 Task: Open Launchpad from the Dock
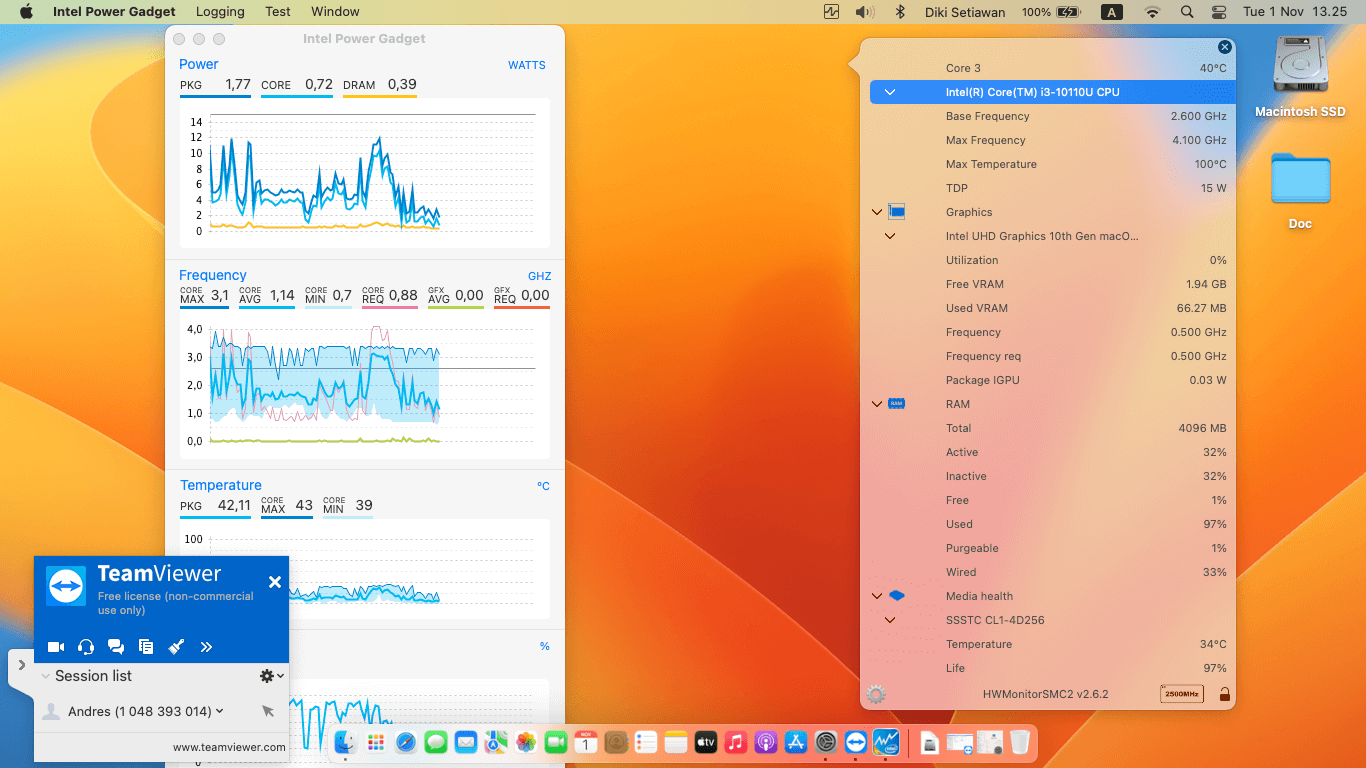[375, 741]
